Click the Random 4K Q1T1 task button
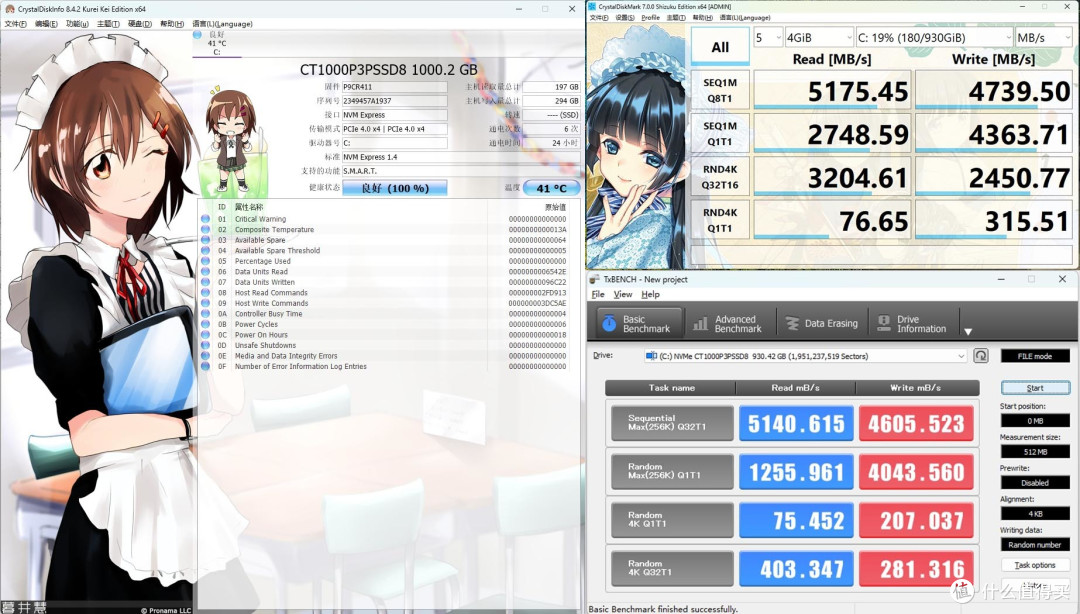The width and height of the screenshot is (1080, 614). (x=672, y=520)
